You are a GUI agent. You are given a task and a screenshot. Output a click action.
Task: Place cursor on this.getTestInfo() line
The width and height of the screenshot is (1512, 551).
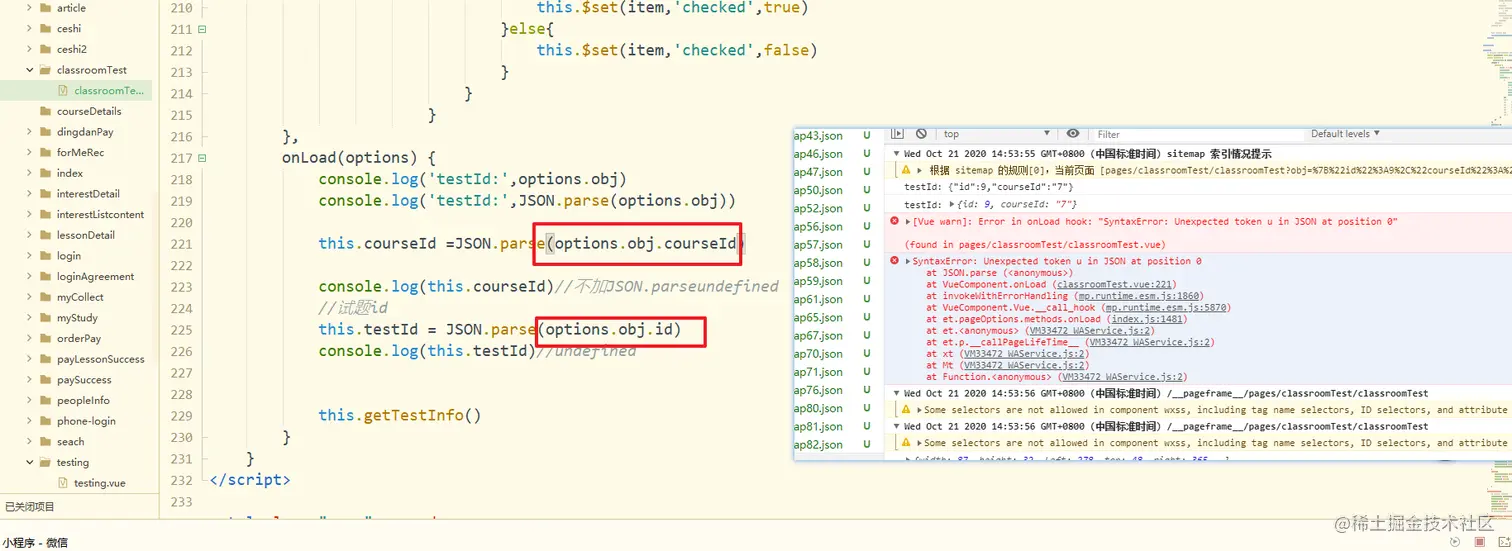400,415
